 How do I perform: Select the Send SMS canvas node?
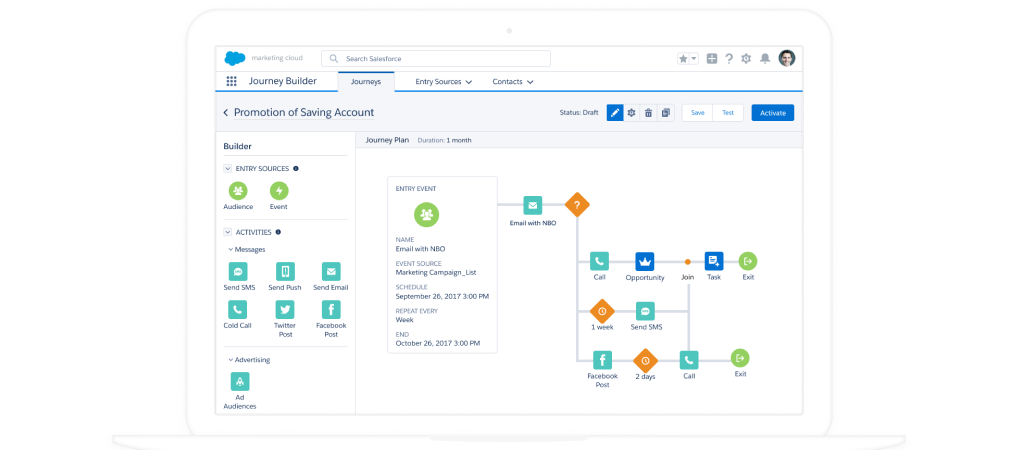pos(645,311)
